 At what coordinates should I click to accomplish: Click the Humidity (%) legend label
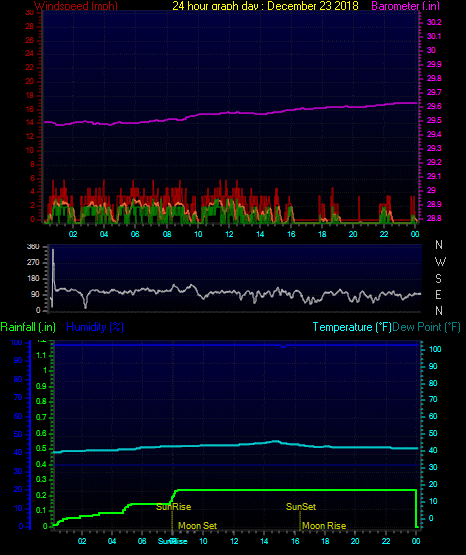95,327
